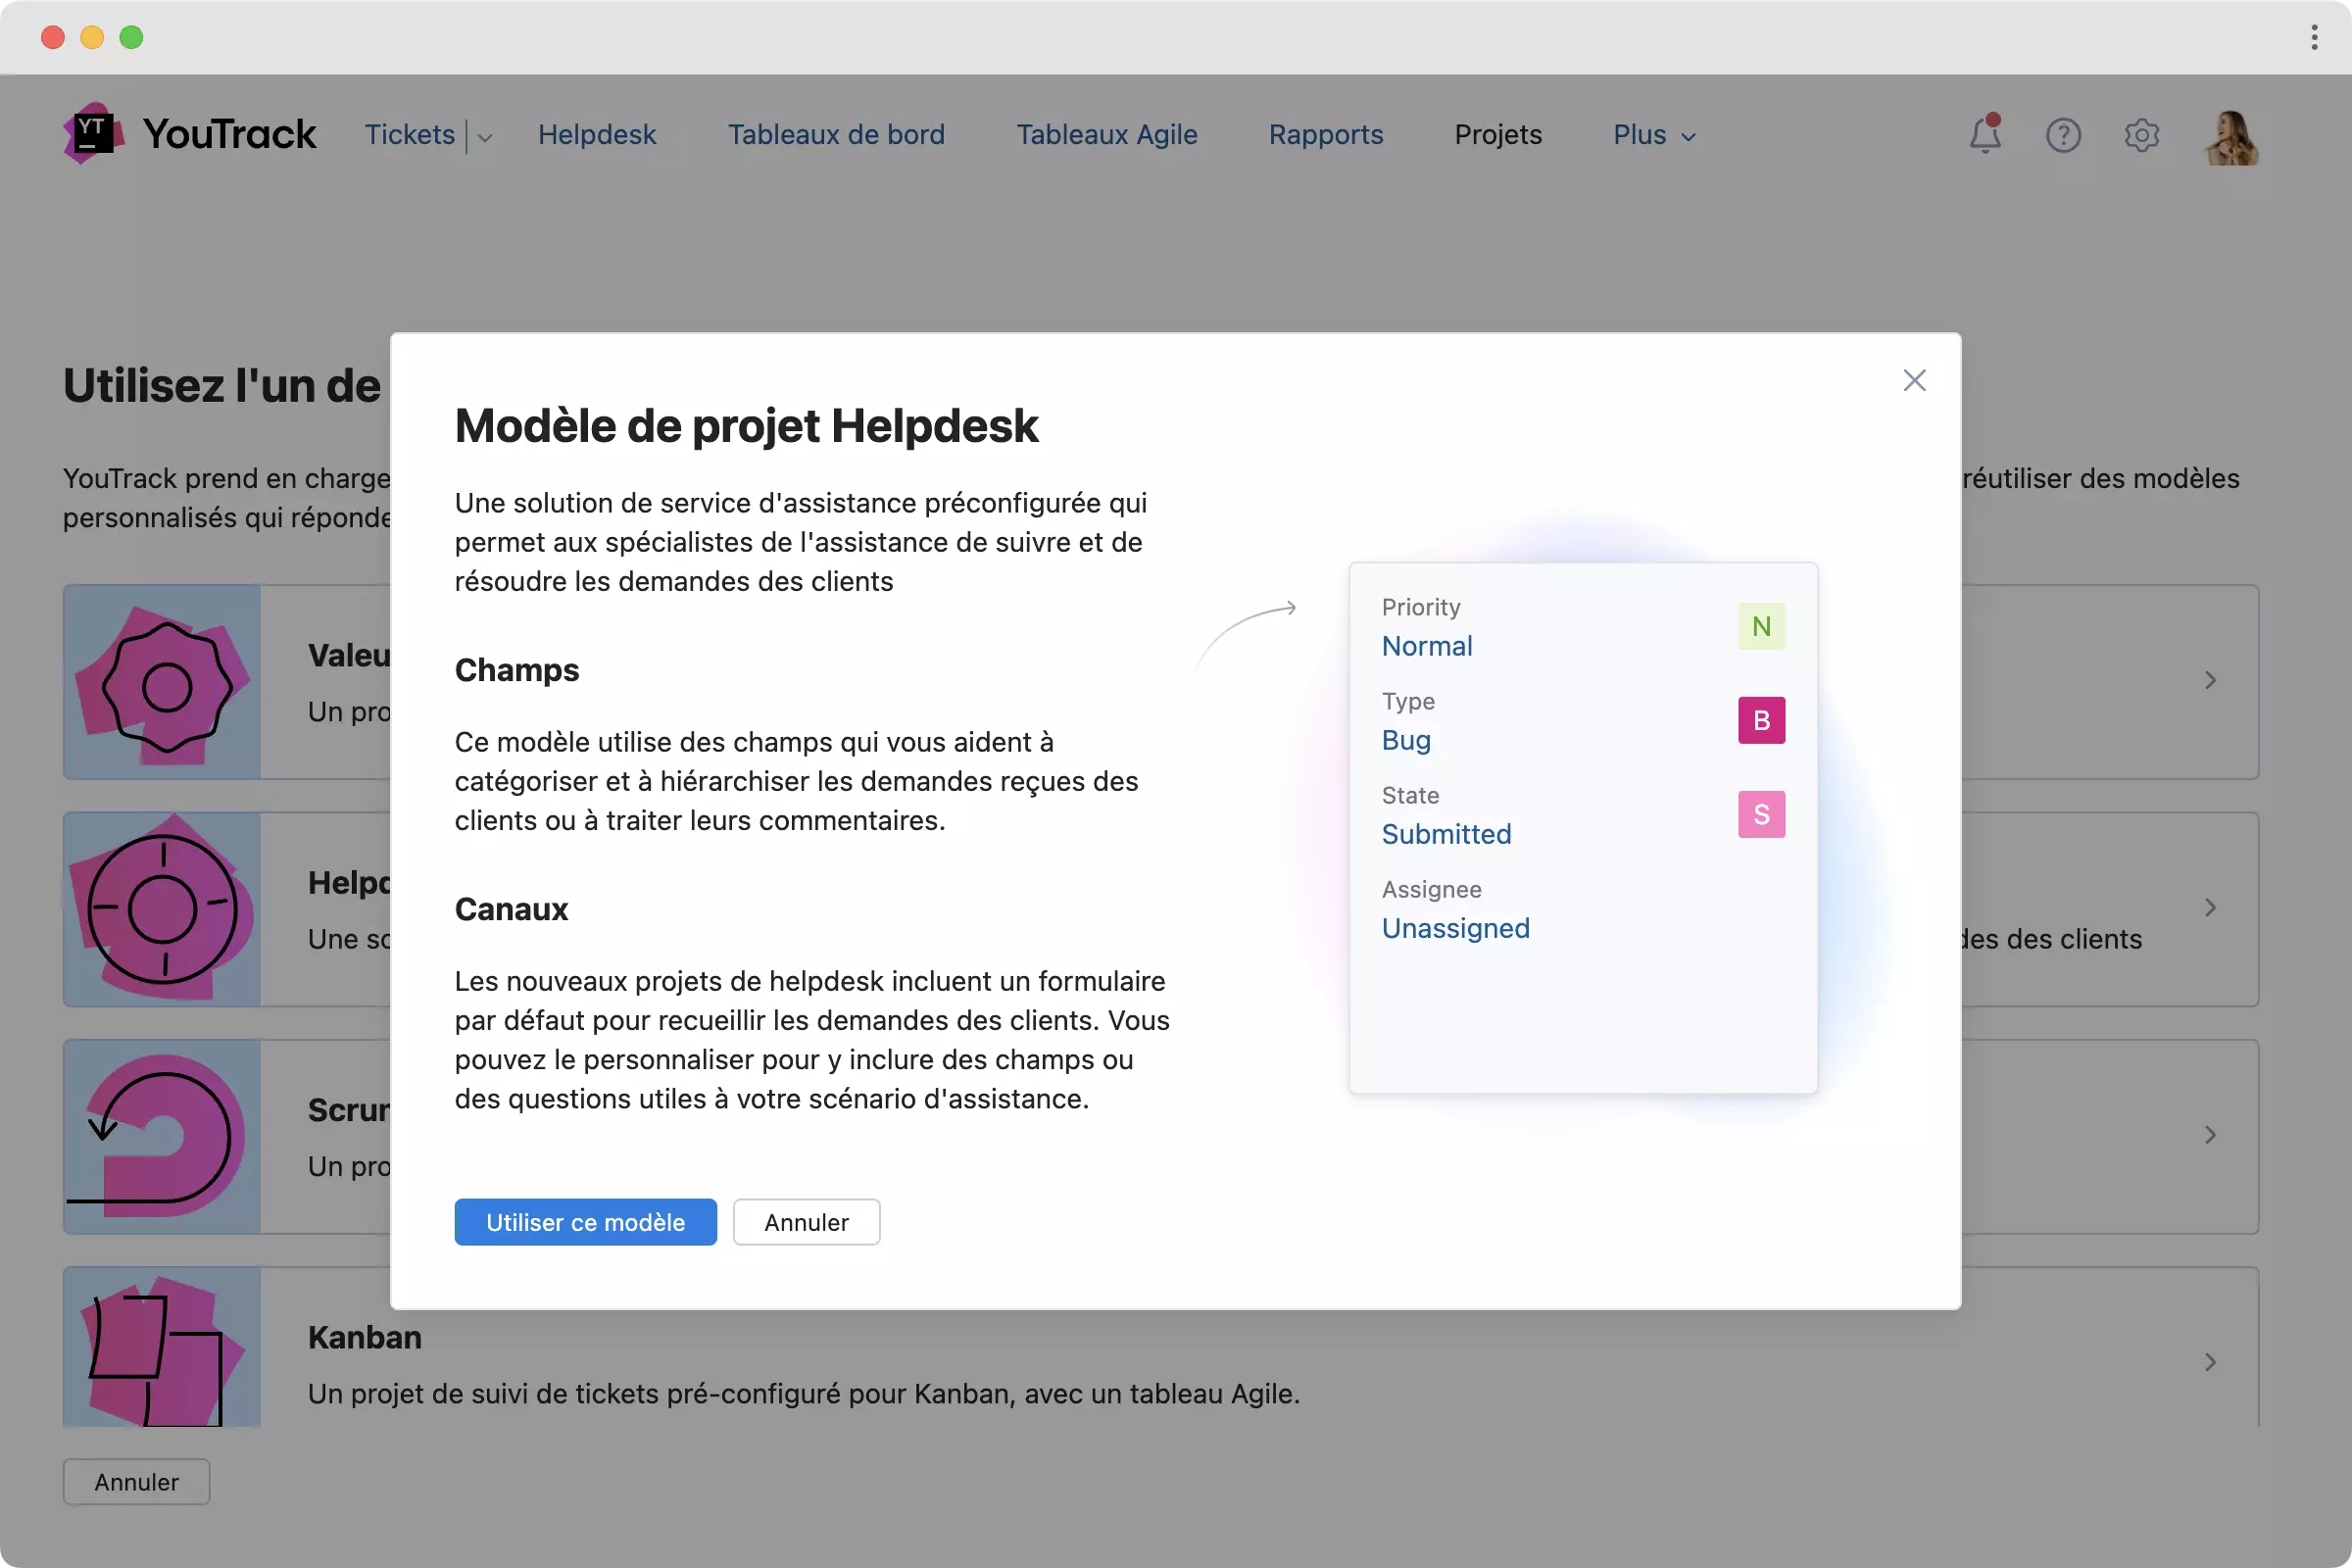
Task: Open the Kanban template row chevron
Action: point(2210,1362)
